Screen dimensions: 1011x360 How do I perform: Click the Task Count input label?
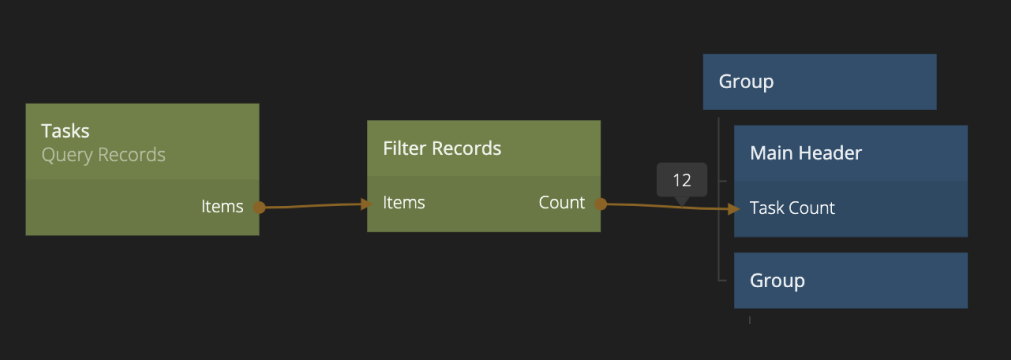(x=792, y=208)
